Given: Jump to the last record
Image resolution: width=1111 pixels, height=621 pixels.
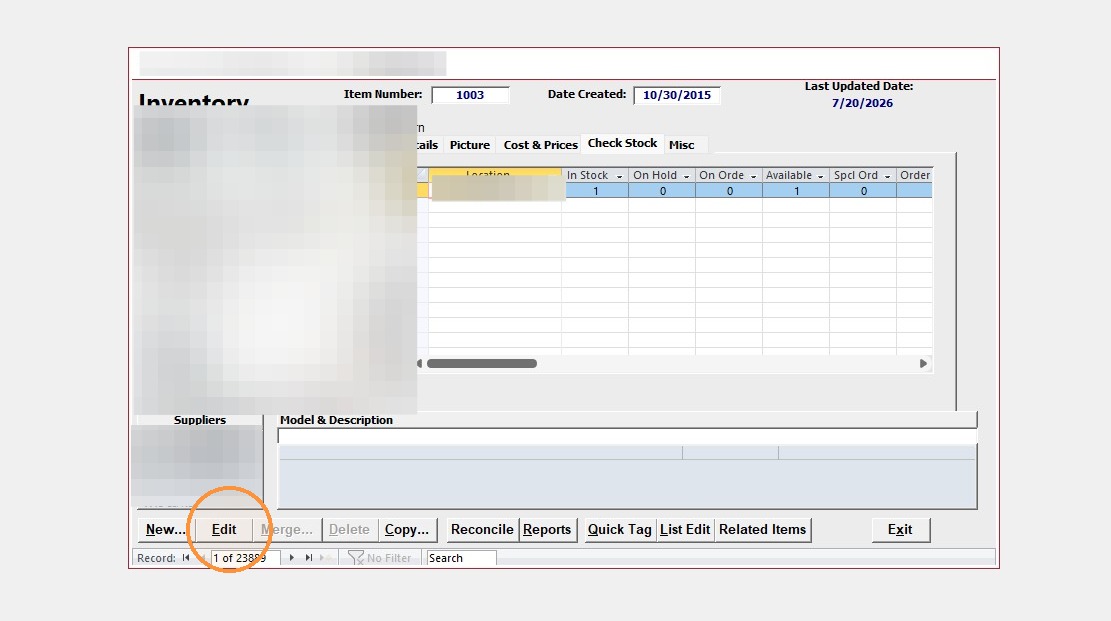Looking at the screenshot, I should (x=308, y=558).
